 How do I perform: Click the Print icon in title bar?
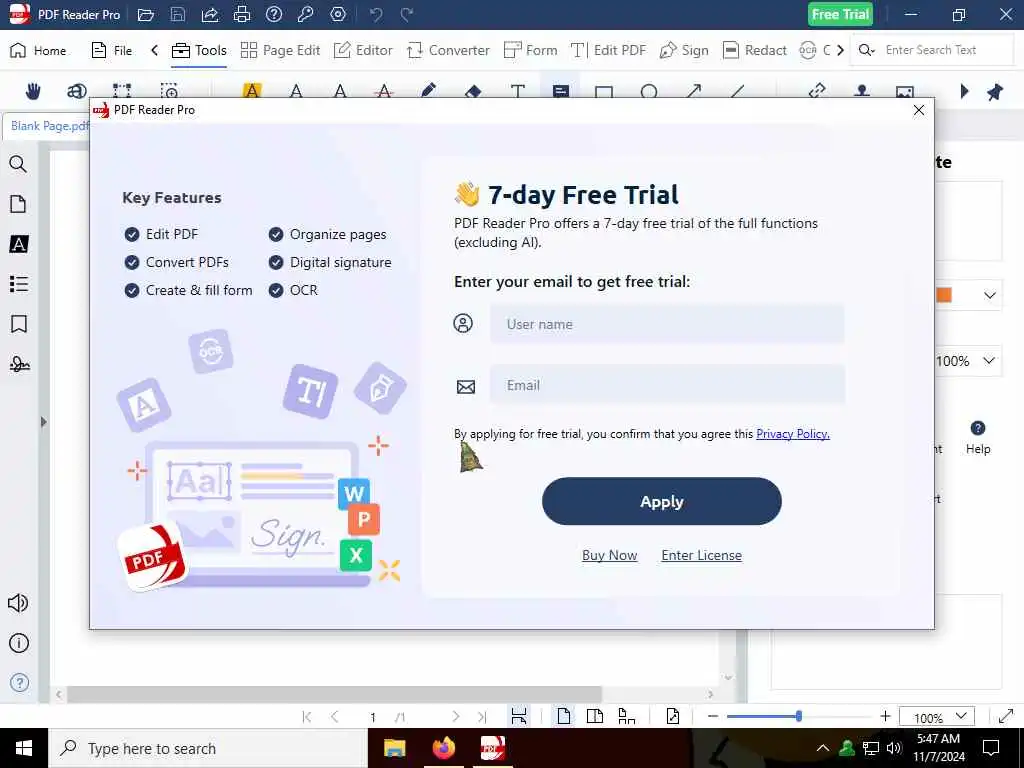pos(242,14)
